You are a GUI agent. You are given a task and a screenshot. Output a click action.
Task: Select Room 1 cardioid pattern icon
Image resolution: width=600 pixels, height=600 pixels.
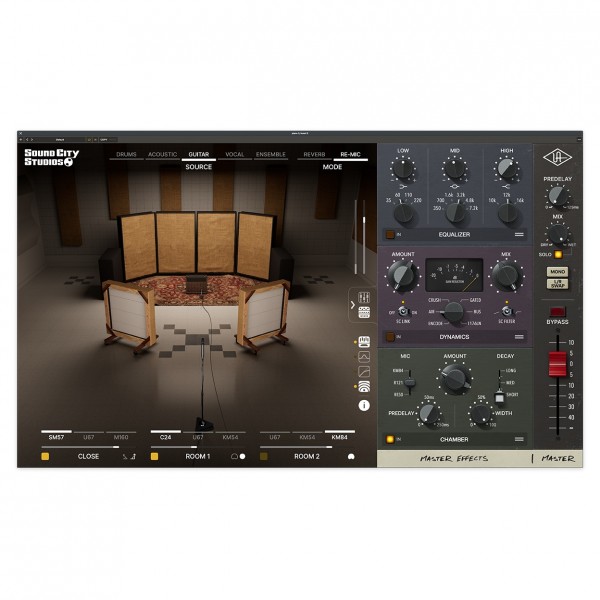234,456
